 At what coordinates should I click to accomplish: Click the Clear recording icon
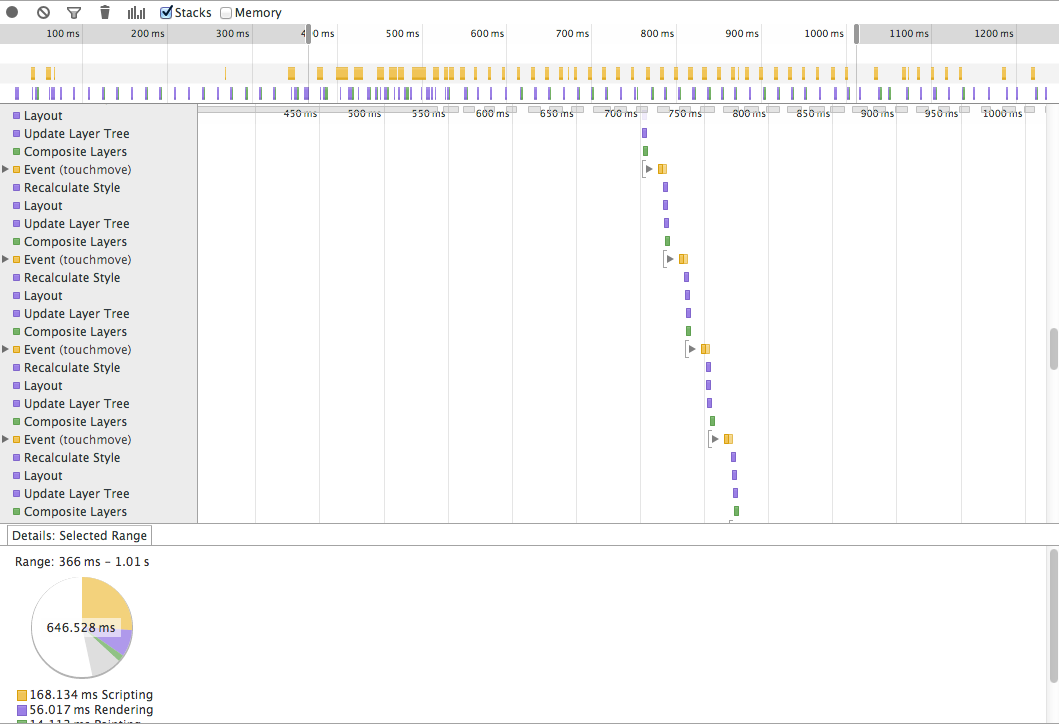click(x=43, y=13)
